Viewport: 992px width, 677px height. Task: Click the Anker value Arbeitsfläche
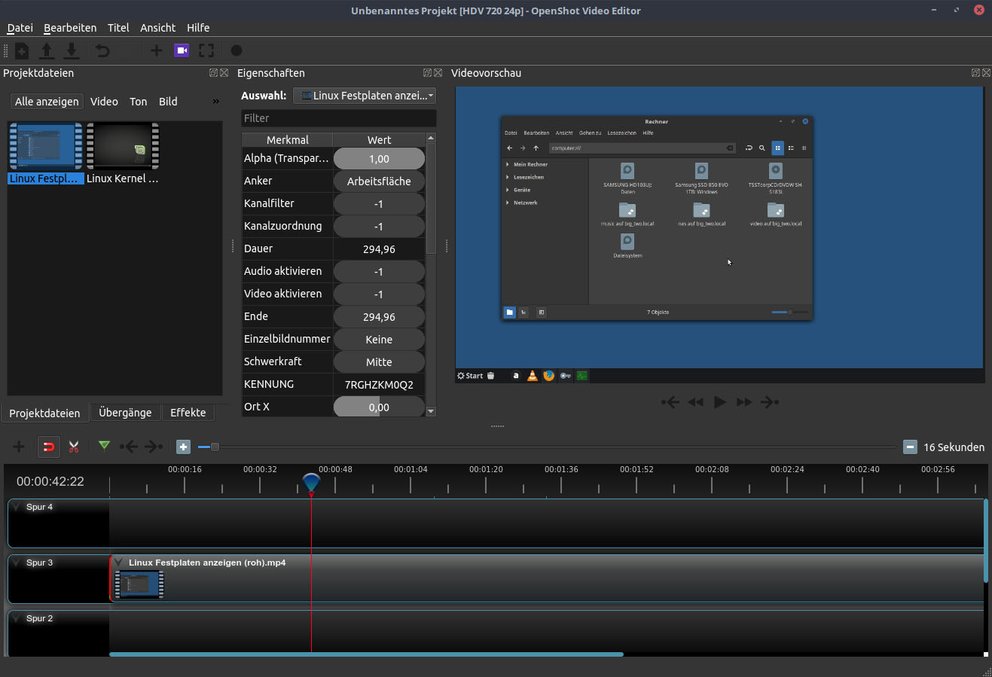point(379,182)
